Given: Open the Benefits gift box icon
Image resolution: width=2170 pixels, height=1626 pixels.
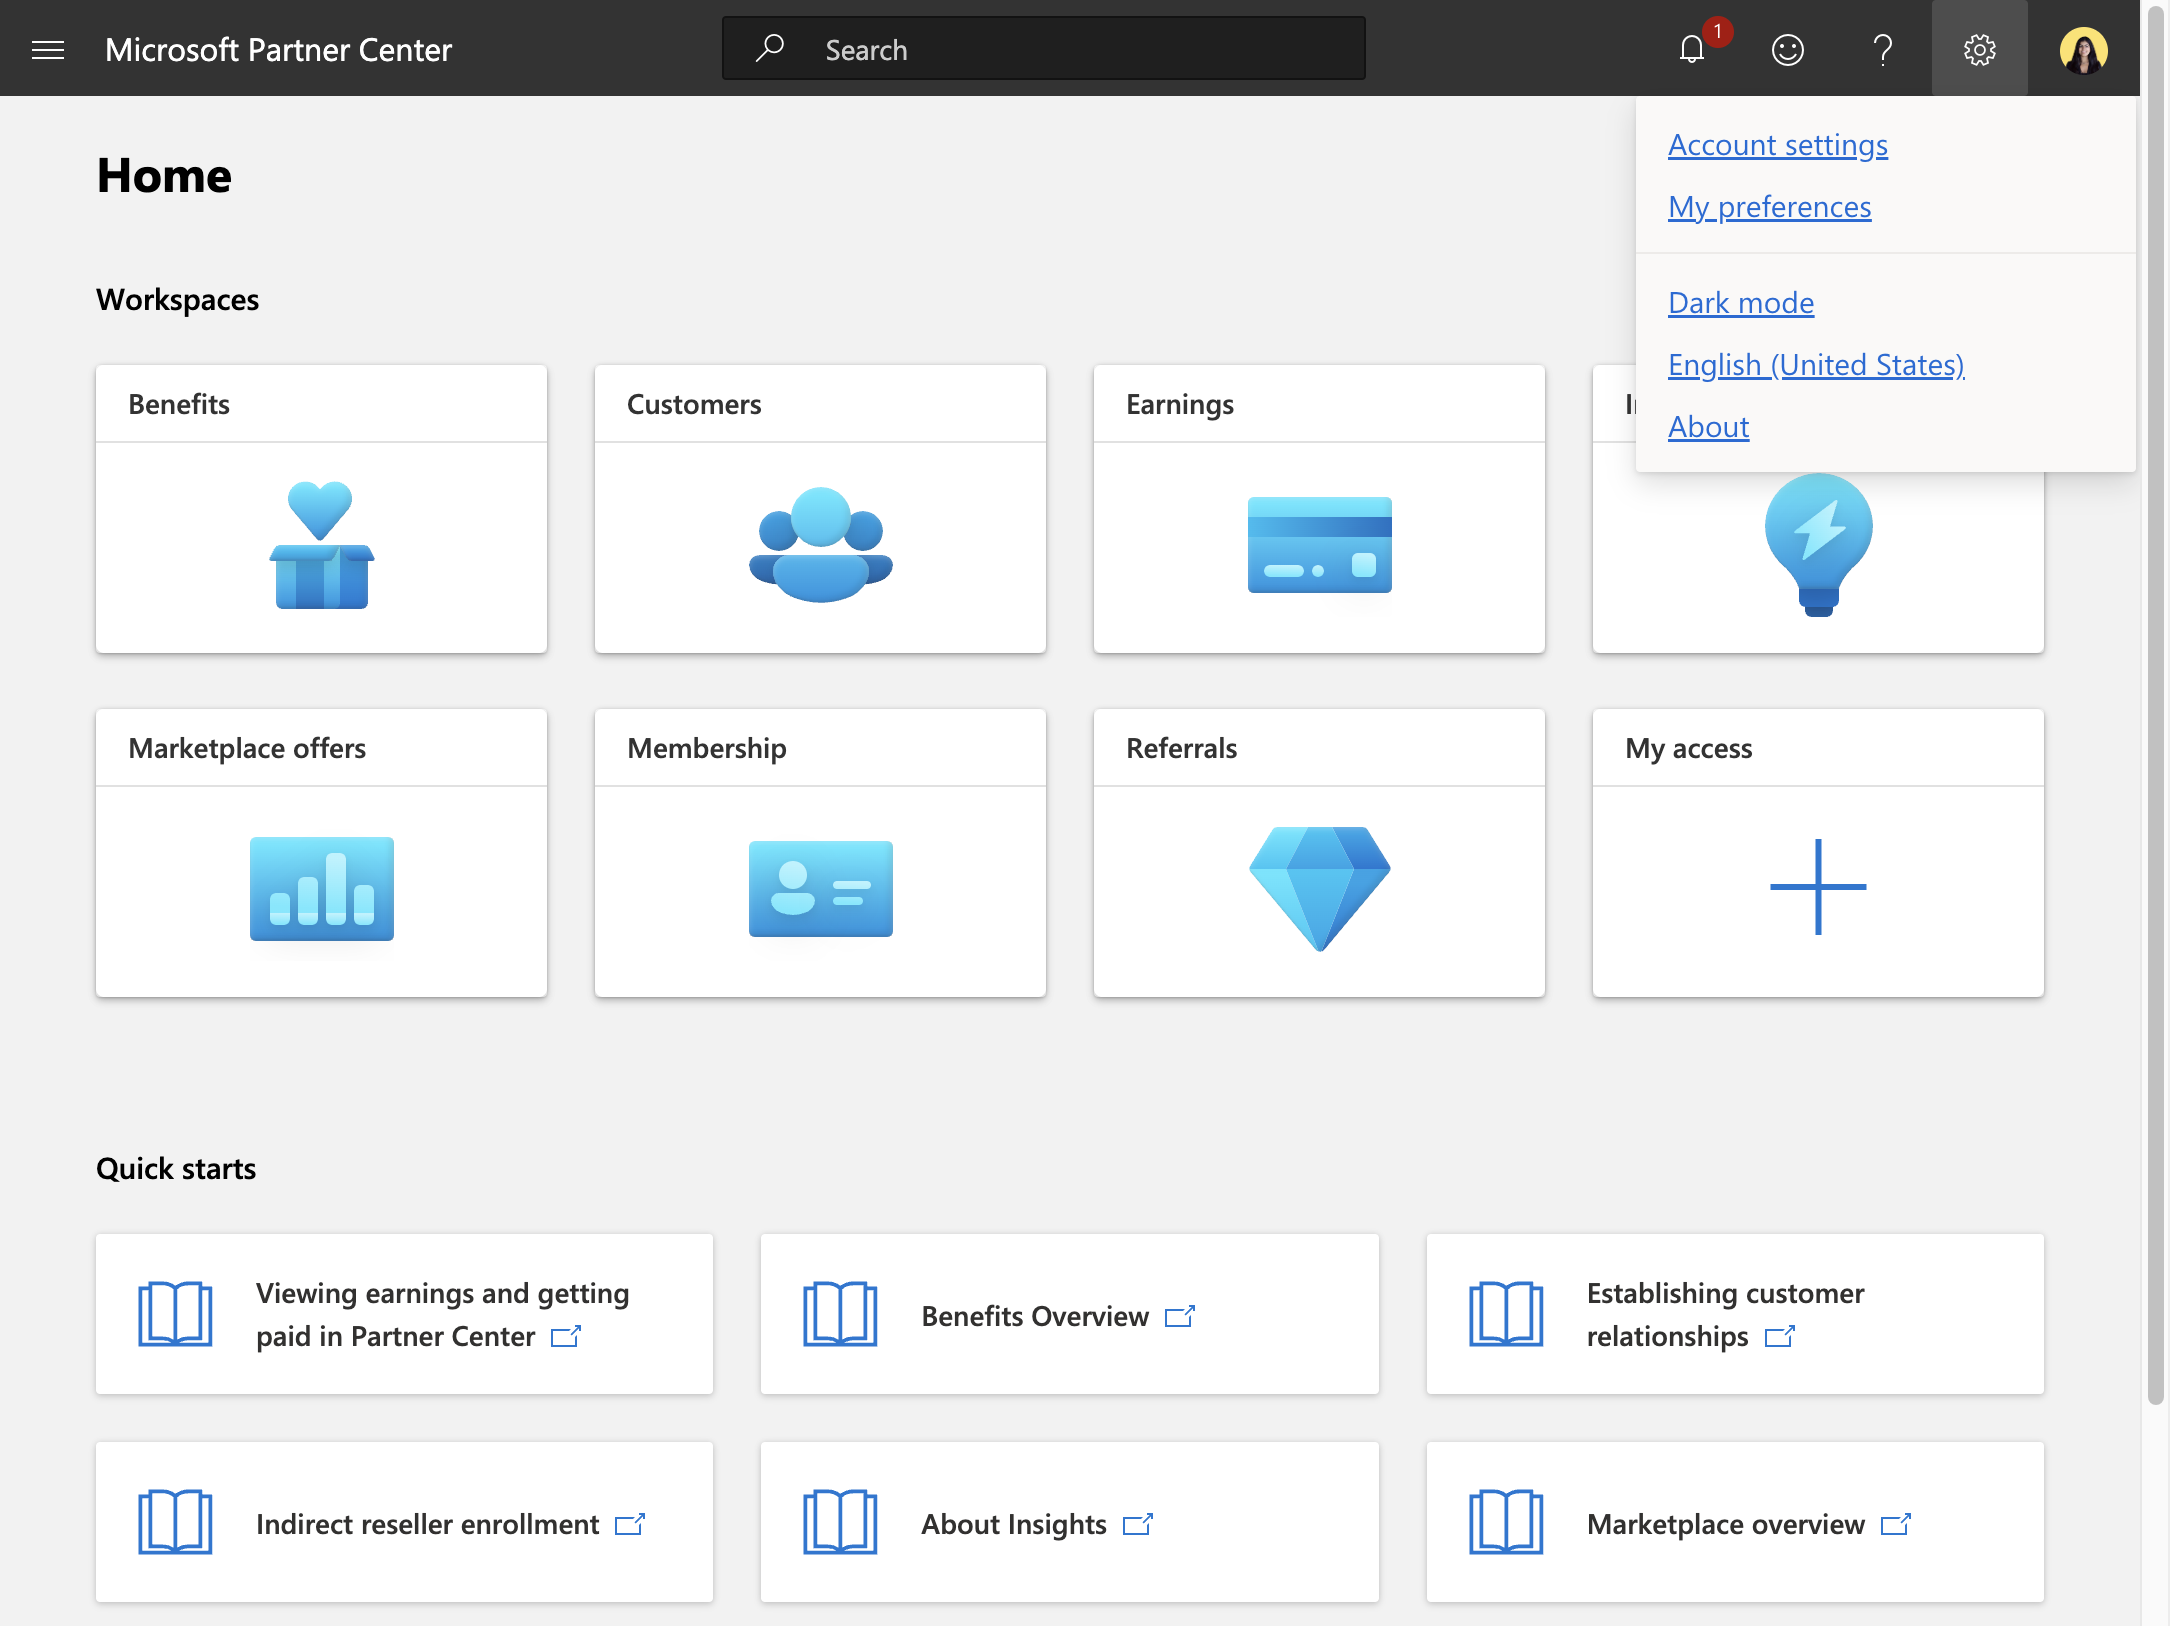Looking at the screenshot, I should [321, 546].
